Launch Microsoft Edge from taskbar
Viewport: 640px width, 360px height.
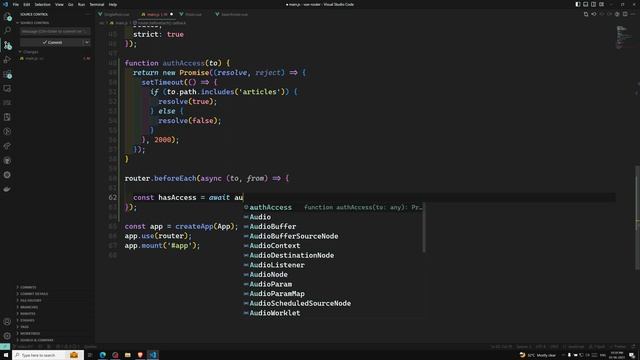click(102, 355)
